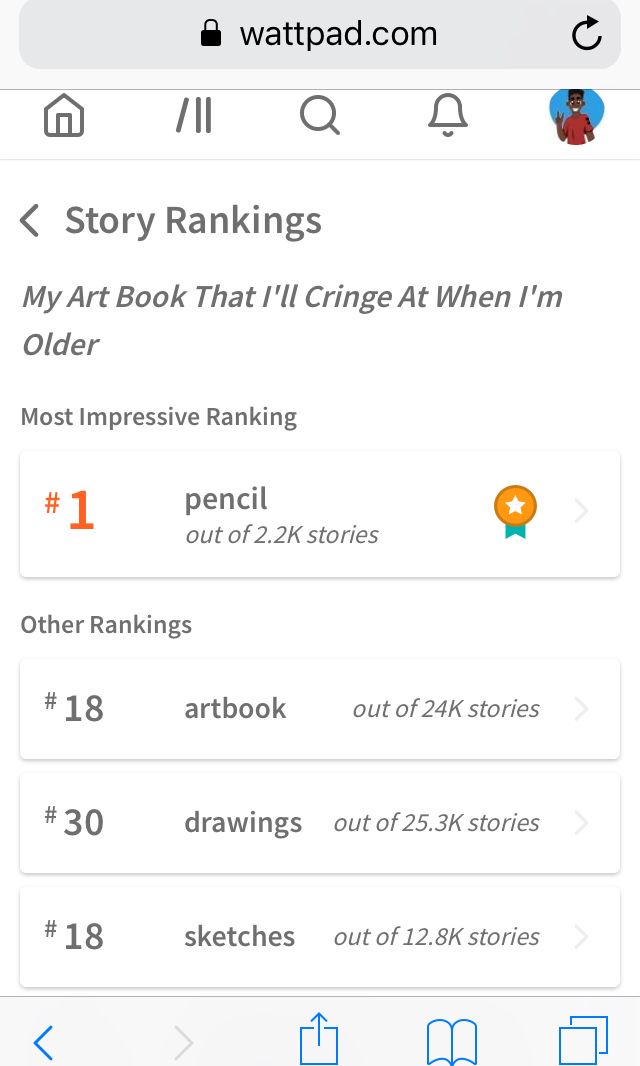Viewport: 640px width, 1066px height.
Task: Tap the orange medal badge
Action: point(515,512)
